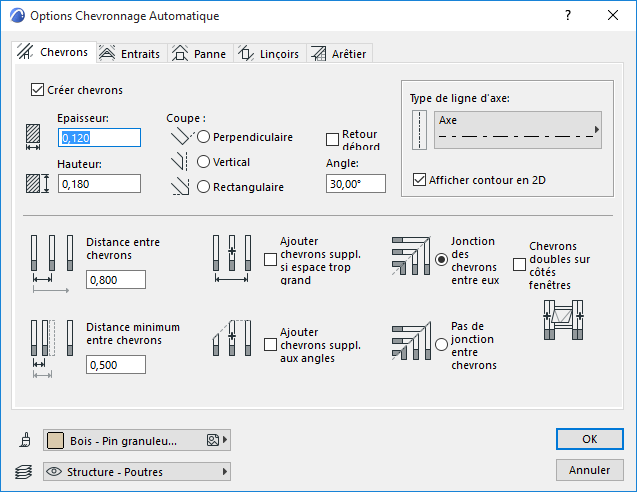Click the rafter junction illustration icon
This screenshot has width=637, height=492.
[410, 259]
